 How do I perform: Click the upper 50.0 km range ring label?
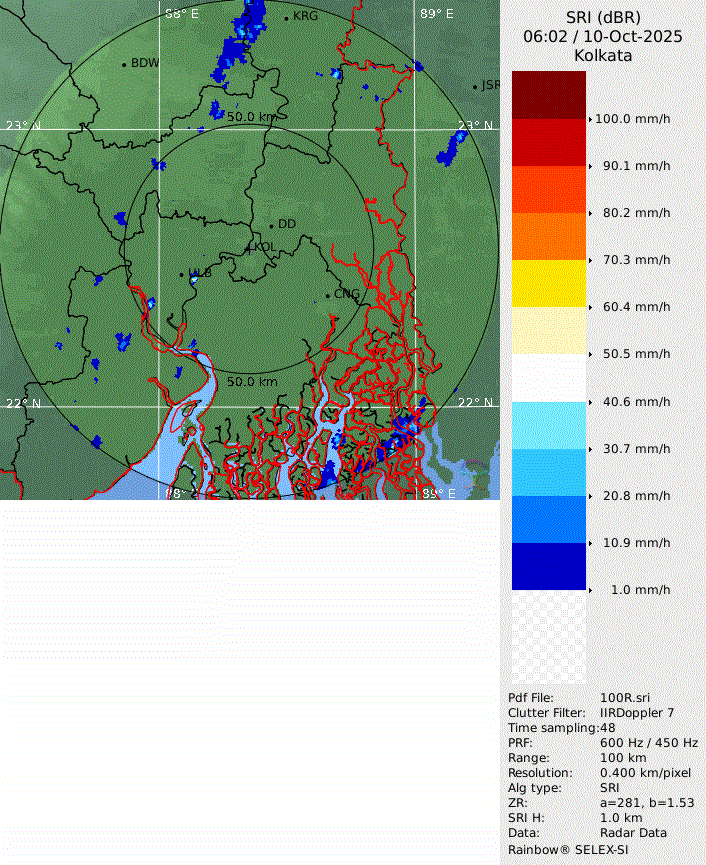251,117
